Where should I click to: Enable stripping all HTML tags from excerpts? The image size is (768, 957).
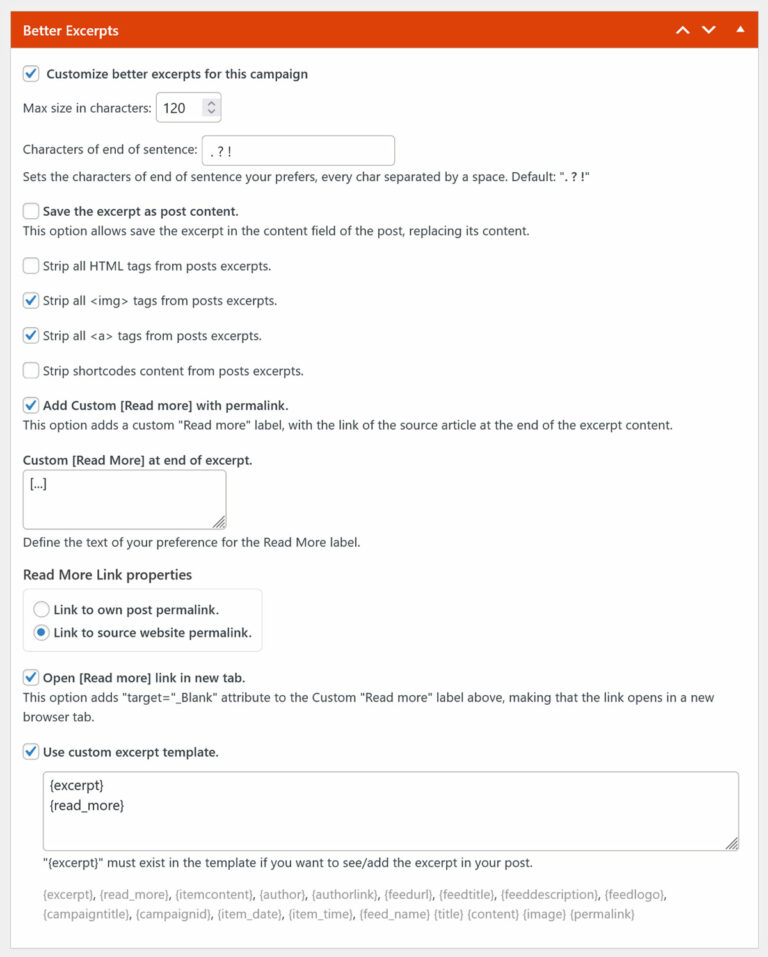click(x=29, y=265)
